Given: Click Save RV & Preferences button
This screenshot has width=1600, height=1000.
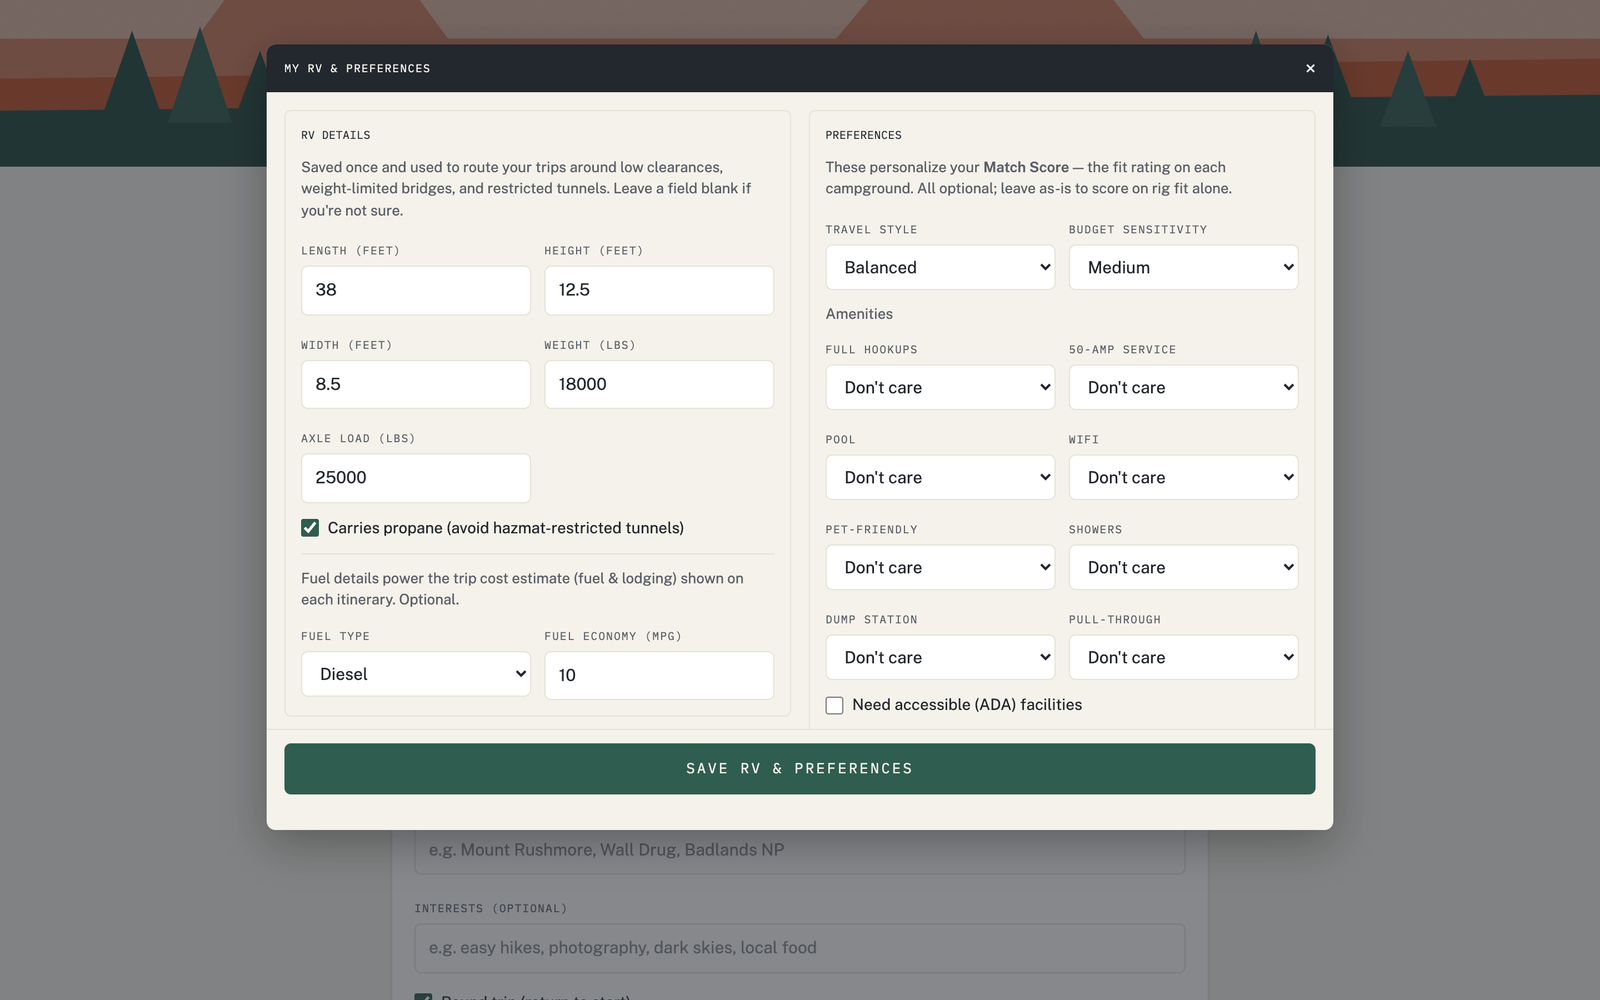Looking at the screenshot, I should tap(799, 769).
